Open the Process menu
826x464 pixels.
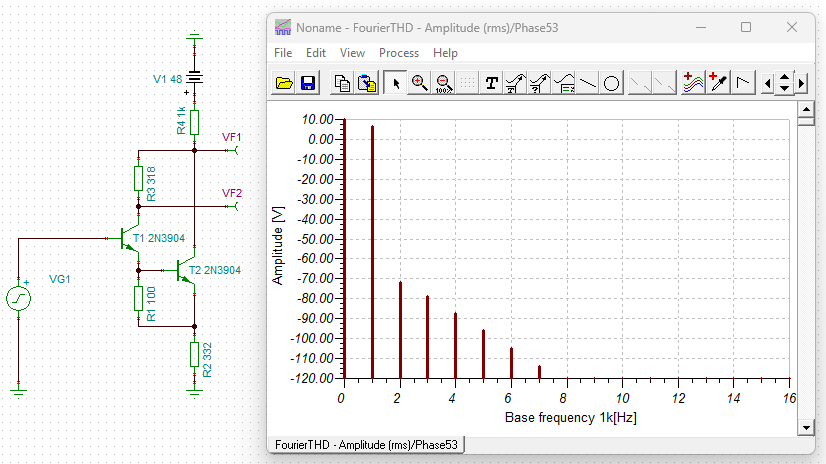(399, 53)
